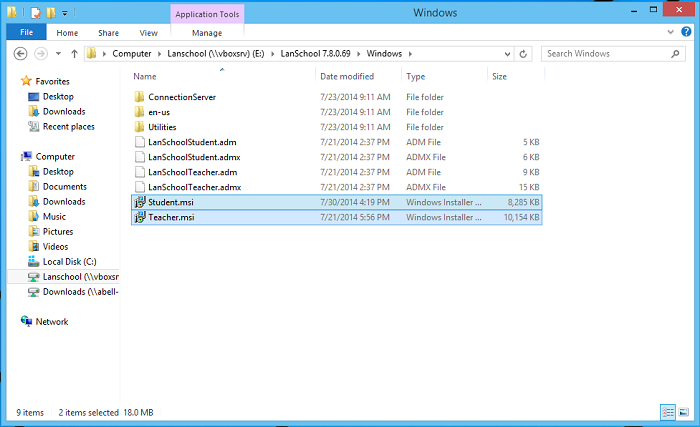Open the Manage tab under Application Tools
The image size is (700, 427).
[x=207, y=33]
